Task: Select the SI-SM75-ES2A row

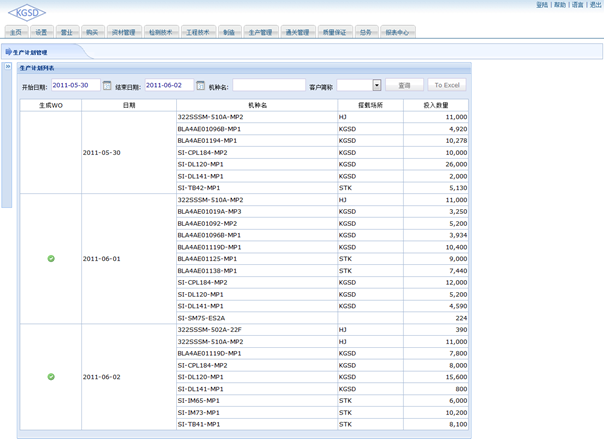Action: [322, 318]
